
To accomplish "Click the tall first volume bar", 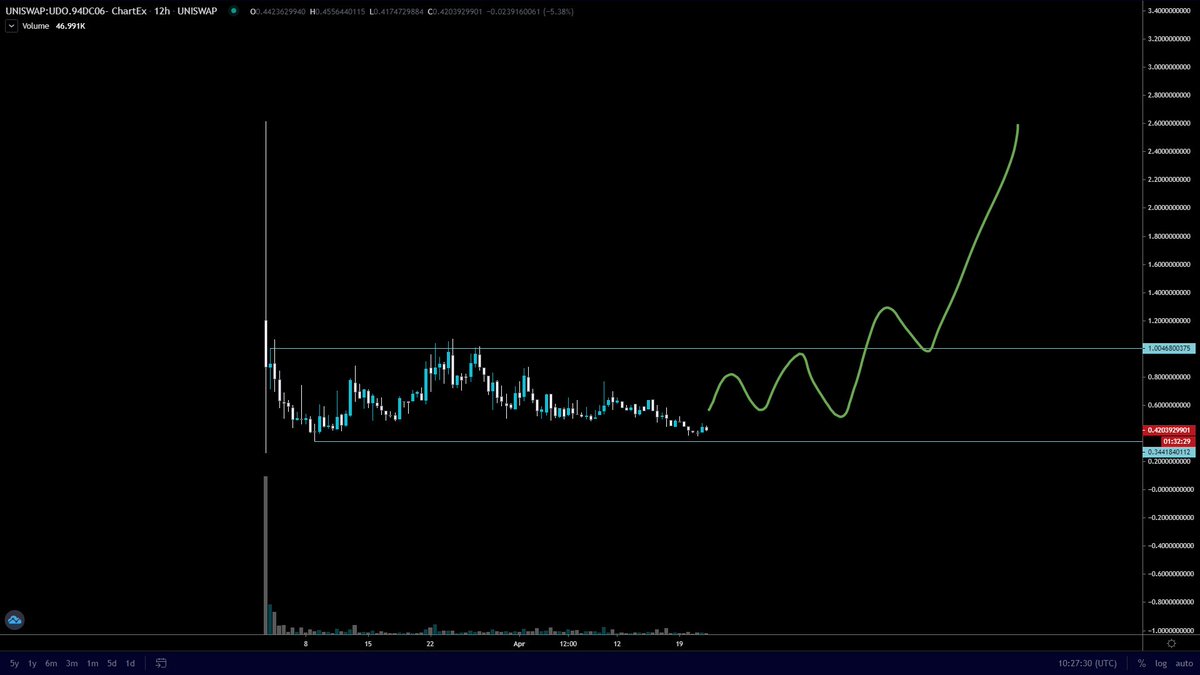I will coord(265,555).
